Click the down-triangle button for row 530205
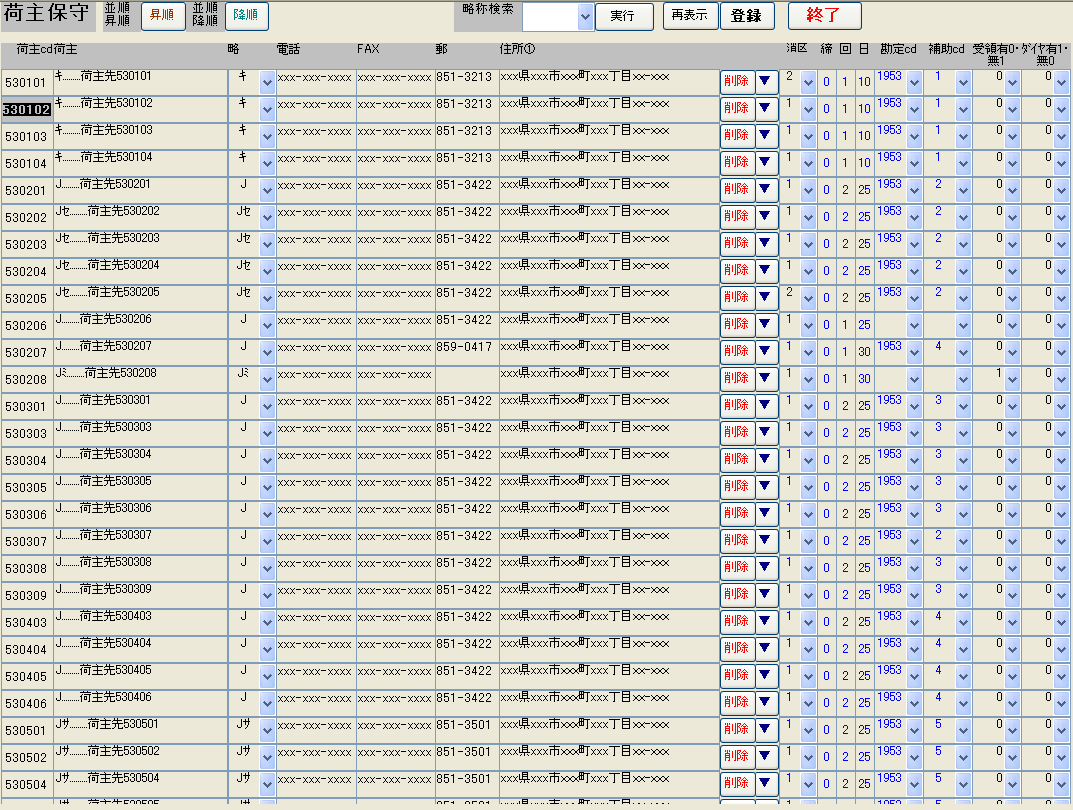1073x810 pixels. point(766,298)
